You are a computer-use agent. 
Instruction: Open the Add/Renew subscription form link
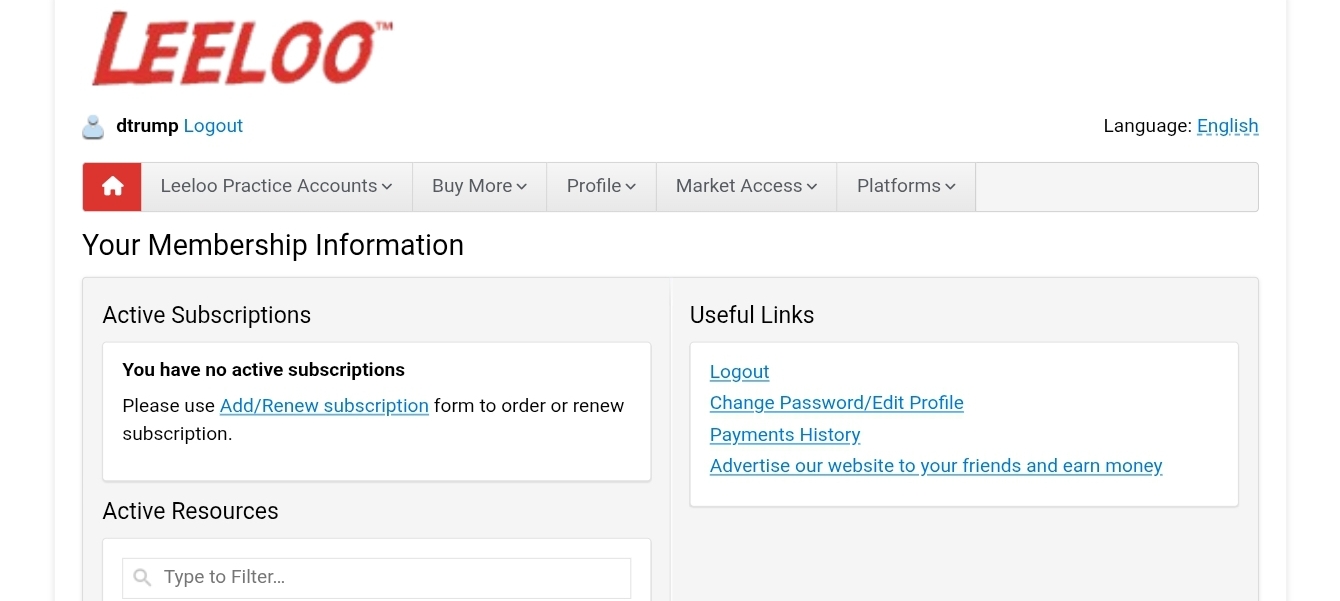[x=324, y=406]
